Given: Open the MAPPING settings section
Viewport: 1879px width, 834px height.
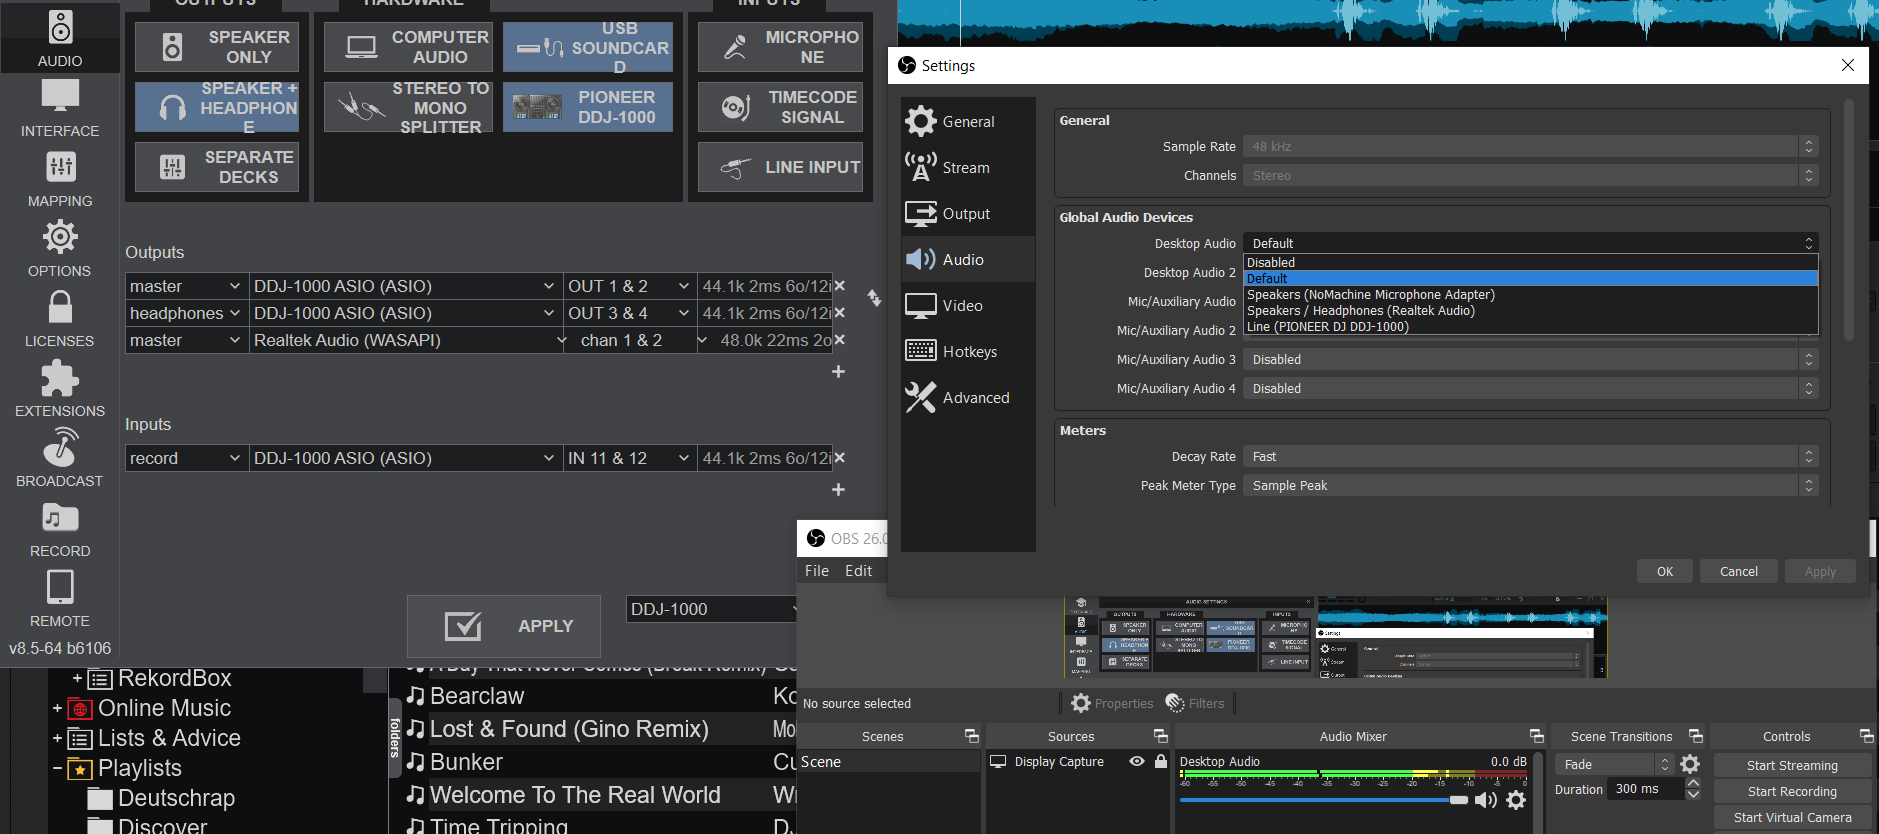Looking at the screenshot, I should pos(60,178).
